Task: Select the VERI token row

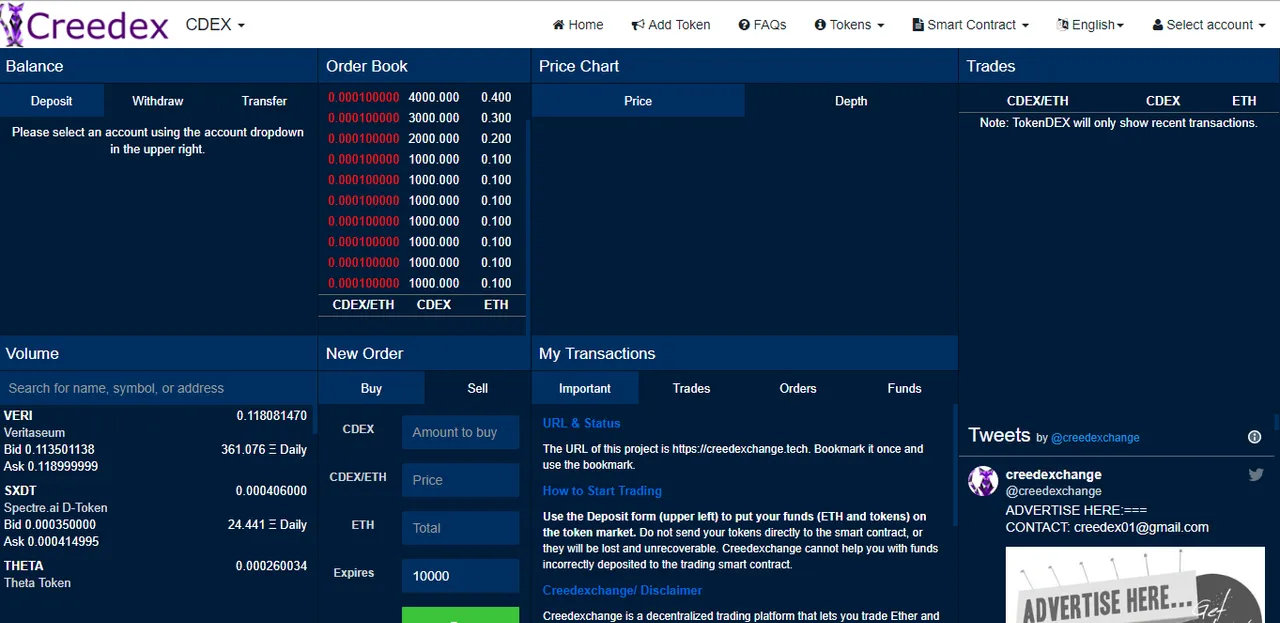Action: pyautogui.click(x=155, y=441)
